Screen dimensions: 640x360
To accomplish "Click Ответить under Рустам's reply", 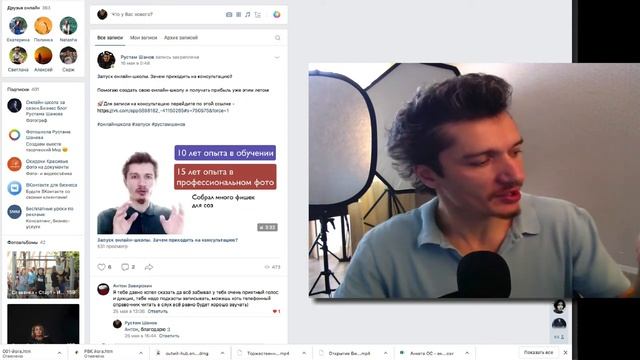I will coord(169,336).
